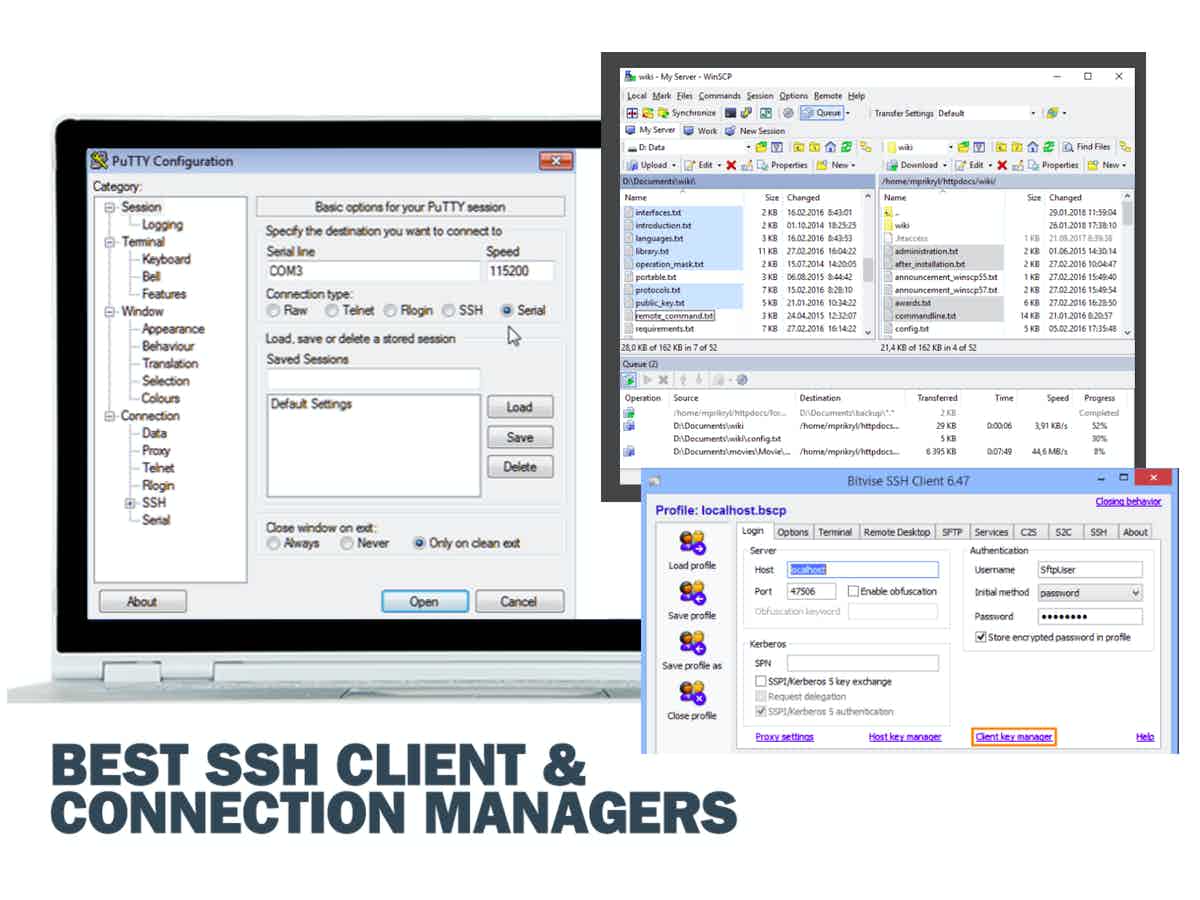This screenshot has height=900, width=1200.
Task: Open the Client key manager link
Action: click(1013, 737)
